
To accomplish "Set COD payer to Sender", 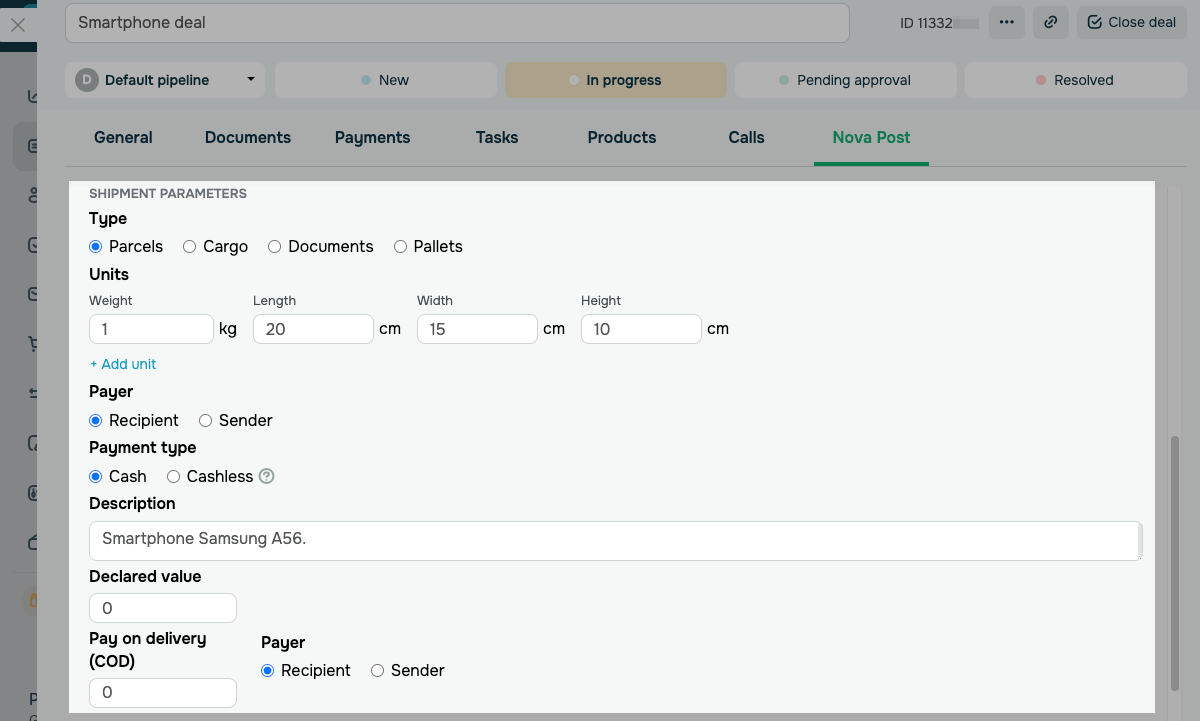I will [378, 671].
